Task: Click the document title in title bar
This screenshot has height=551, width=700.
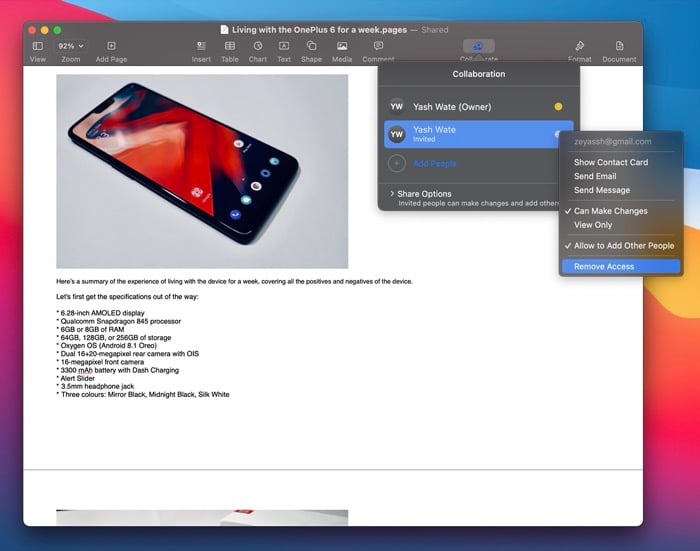Action: 319,30
